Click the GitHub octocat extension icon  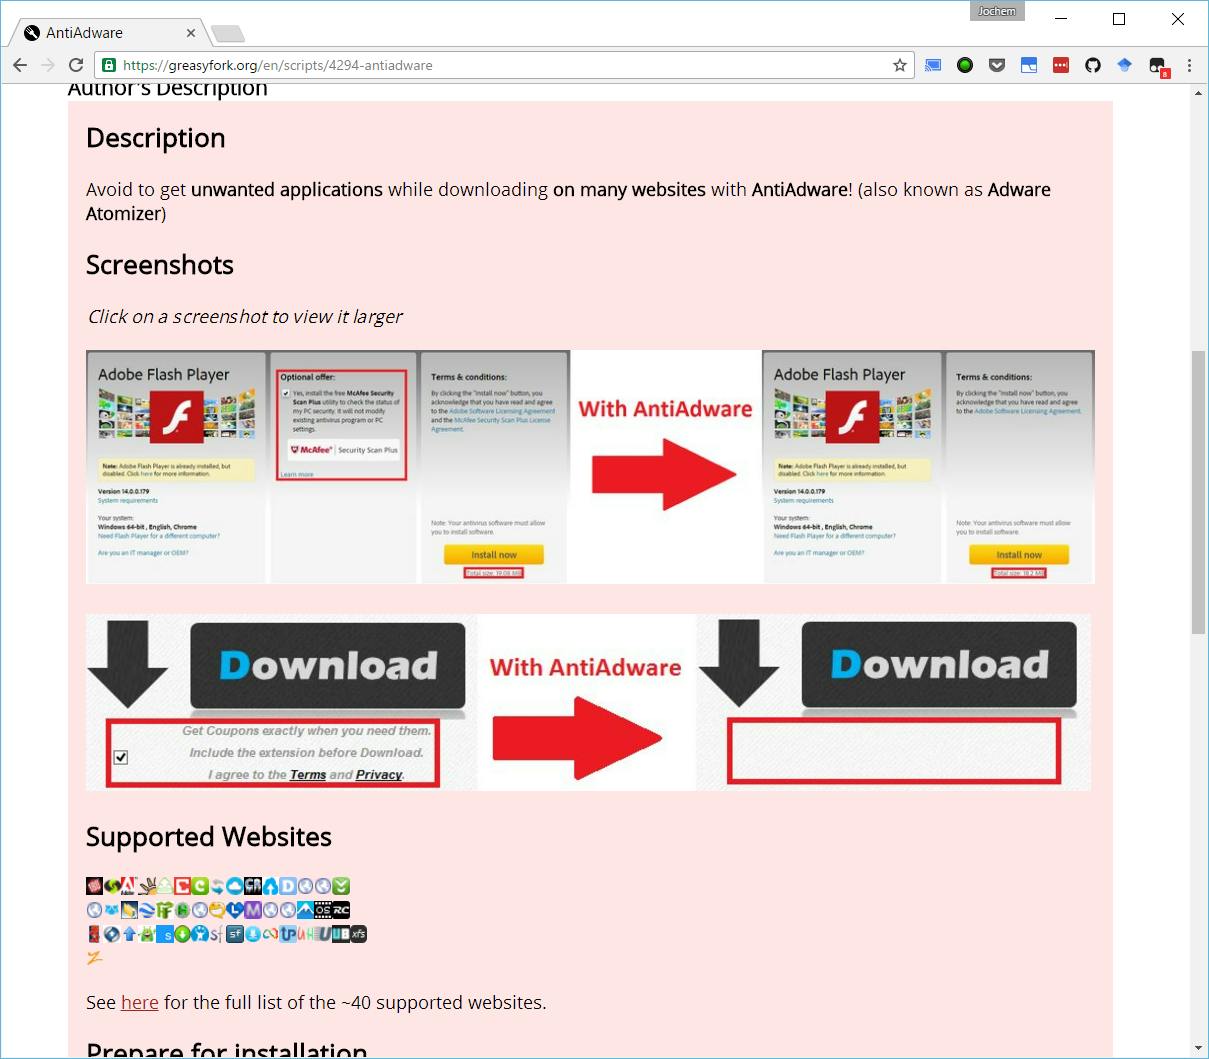tap(1093, 65)
